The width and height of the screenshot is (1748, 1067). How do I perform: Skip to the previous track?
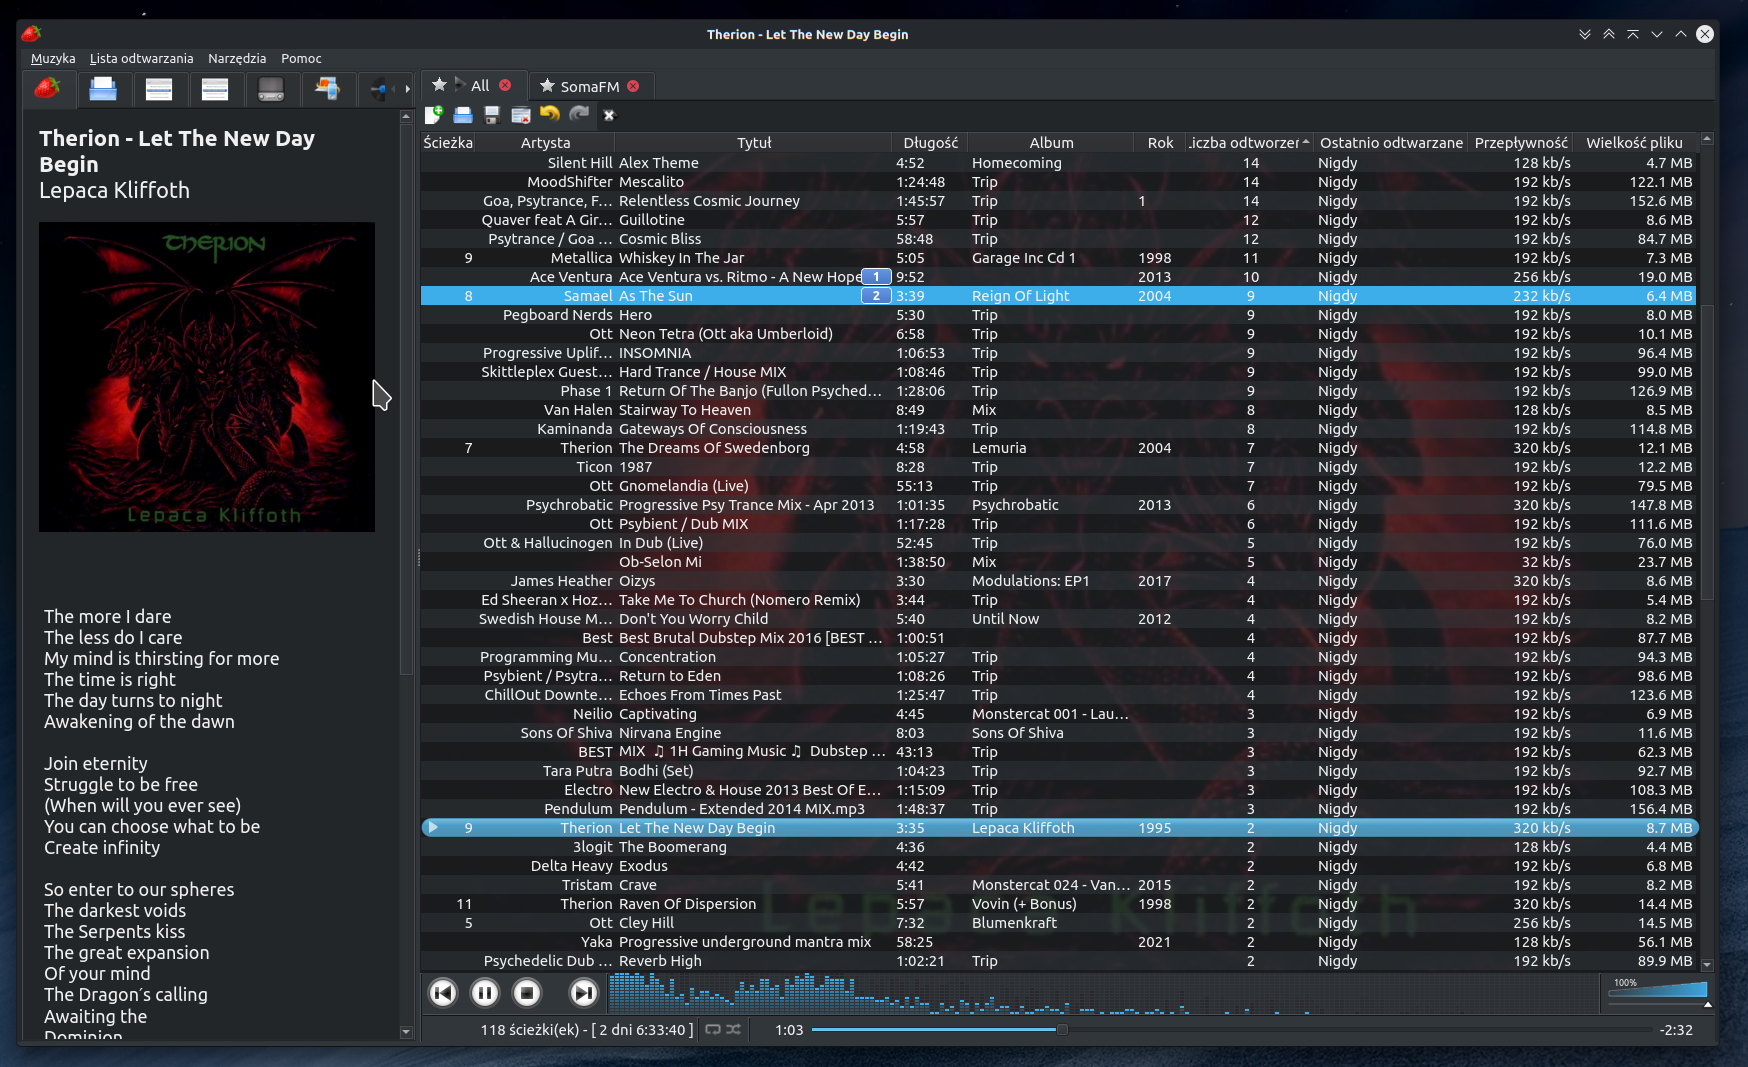click(443, 992)
